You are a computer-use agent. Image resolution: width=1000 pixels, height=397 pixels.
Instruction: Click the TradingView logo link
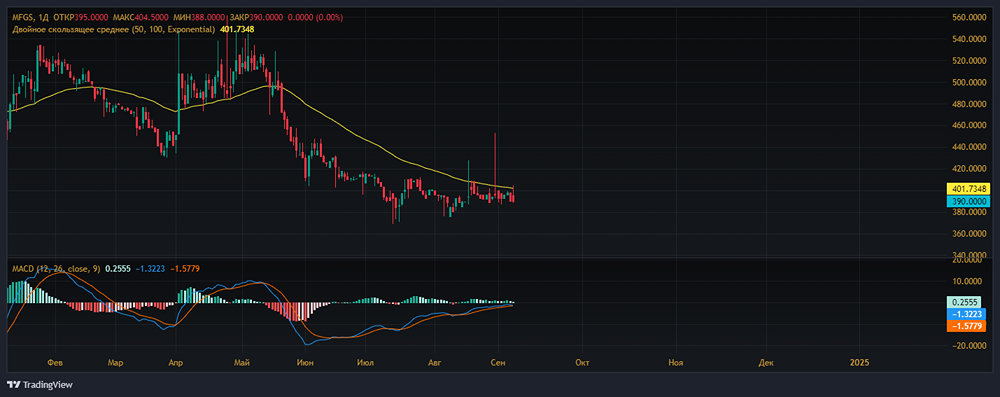tap(40, 385)
